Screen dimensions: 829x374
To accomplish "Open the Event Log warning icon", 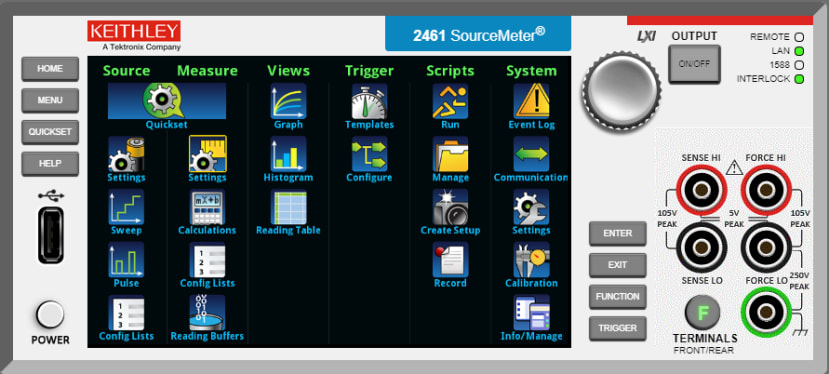I will click(531, 101).
